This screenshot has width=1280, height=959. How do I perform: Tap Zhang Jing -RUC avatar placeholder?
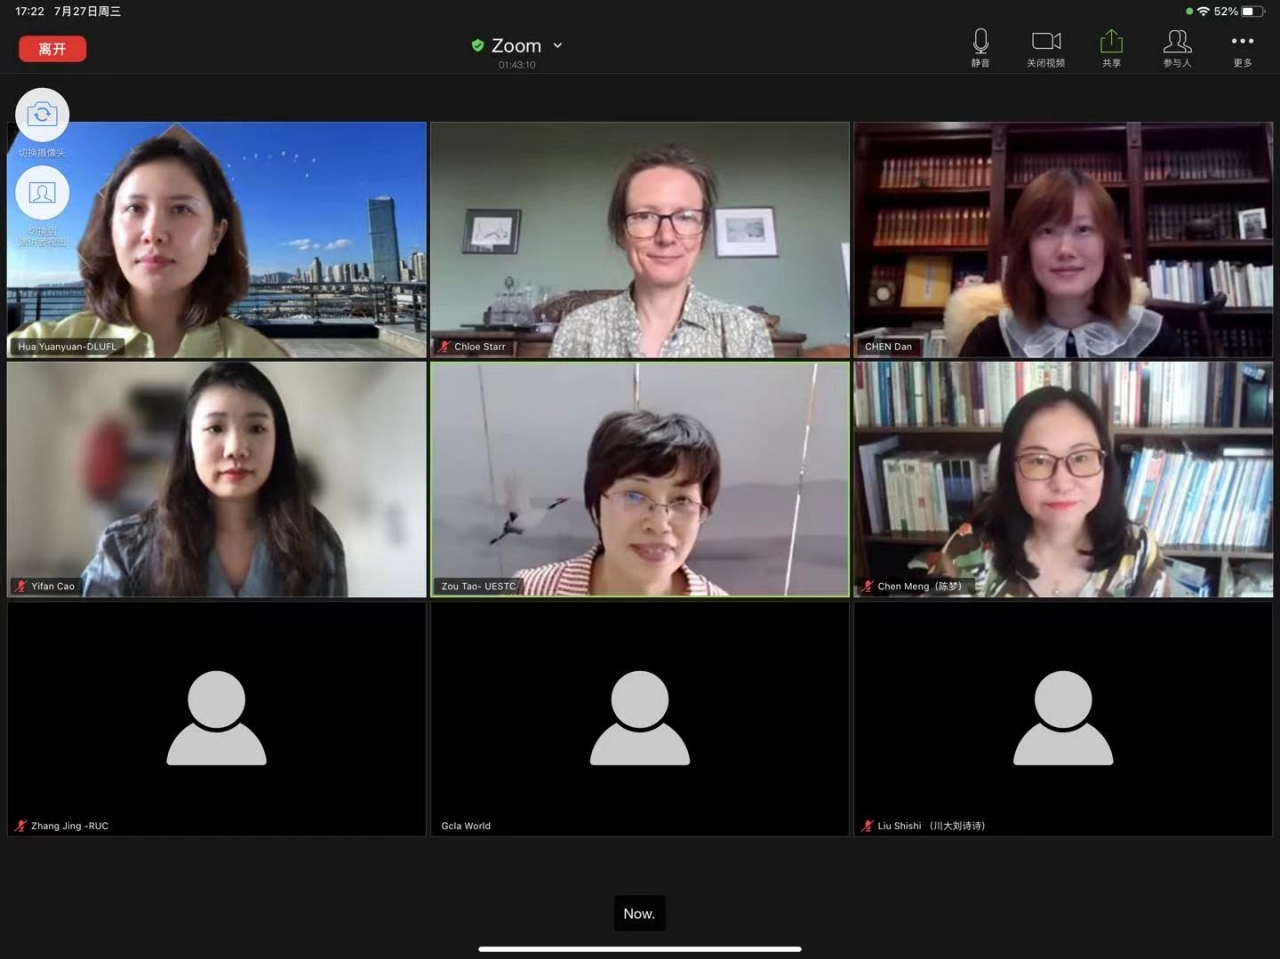click(x=217, y=718)
